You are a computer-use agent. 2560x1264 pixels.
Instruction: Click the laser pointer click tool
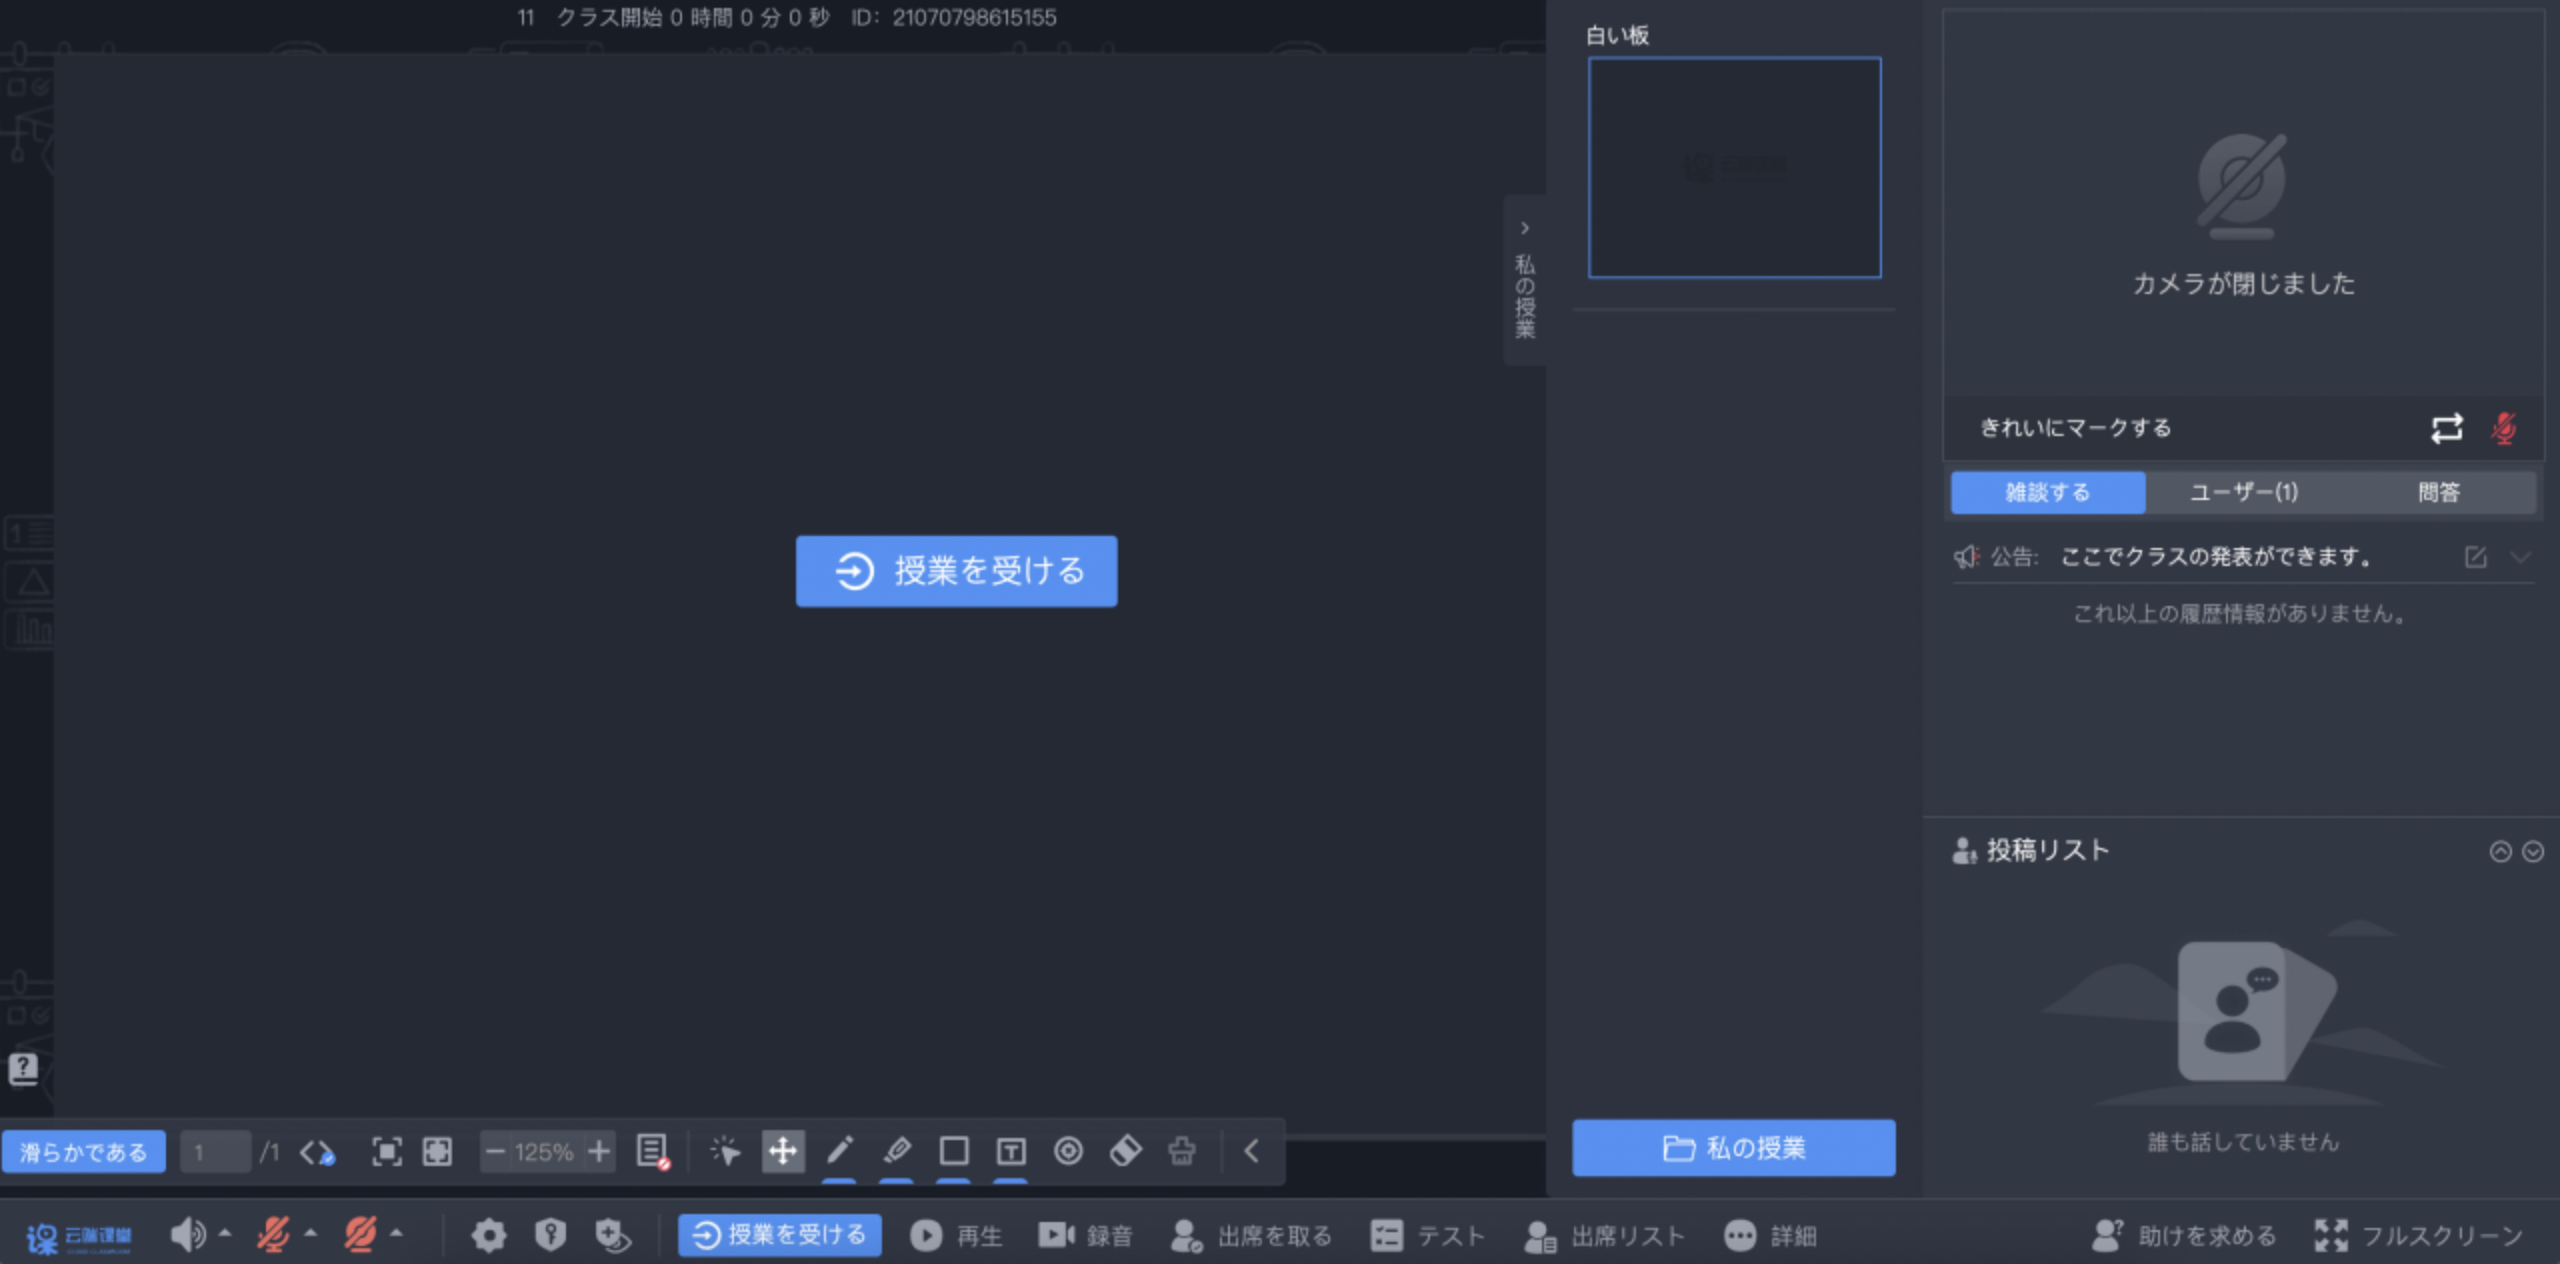[x=725, y=1151]
